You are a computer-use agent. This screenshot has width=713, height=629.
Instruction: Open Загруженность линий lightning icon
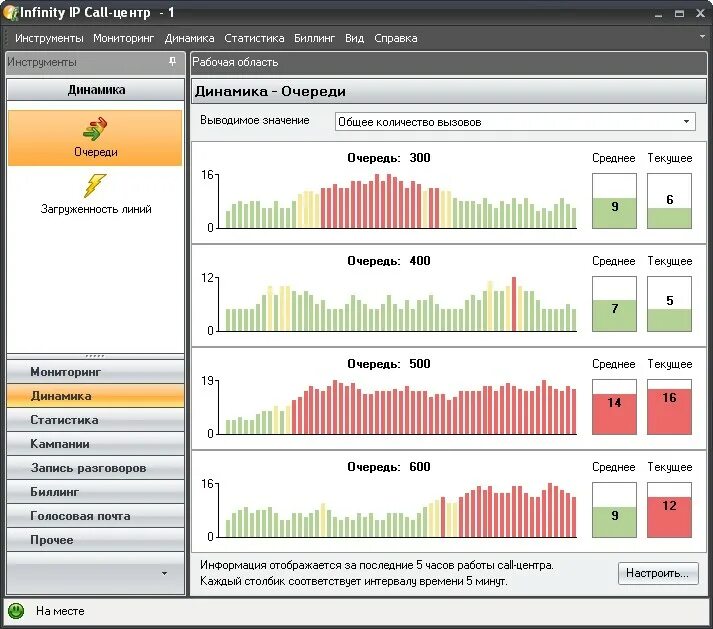coord(95,186)
